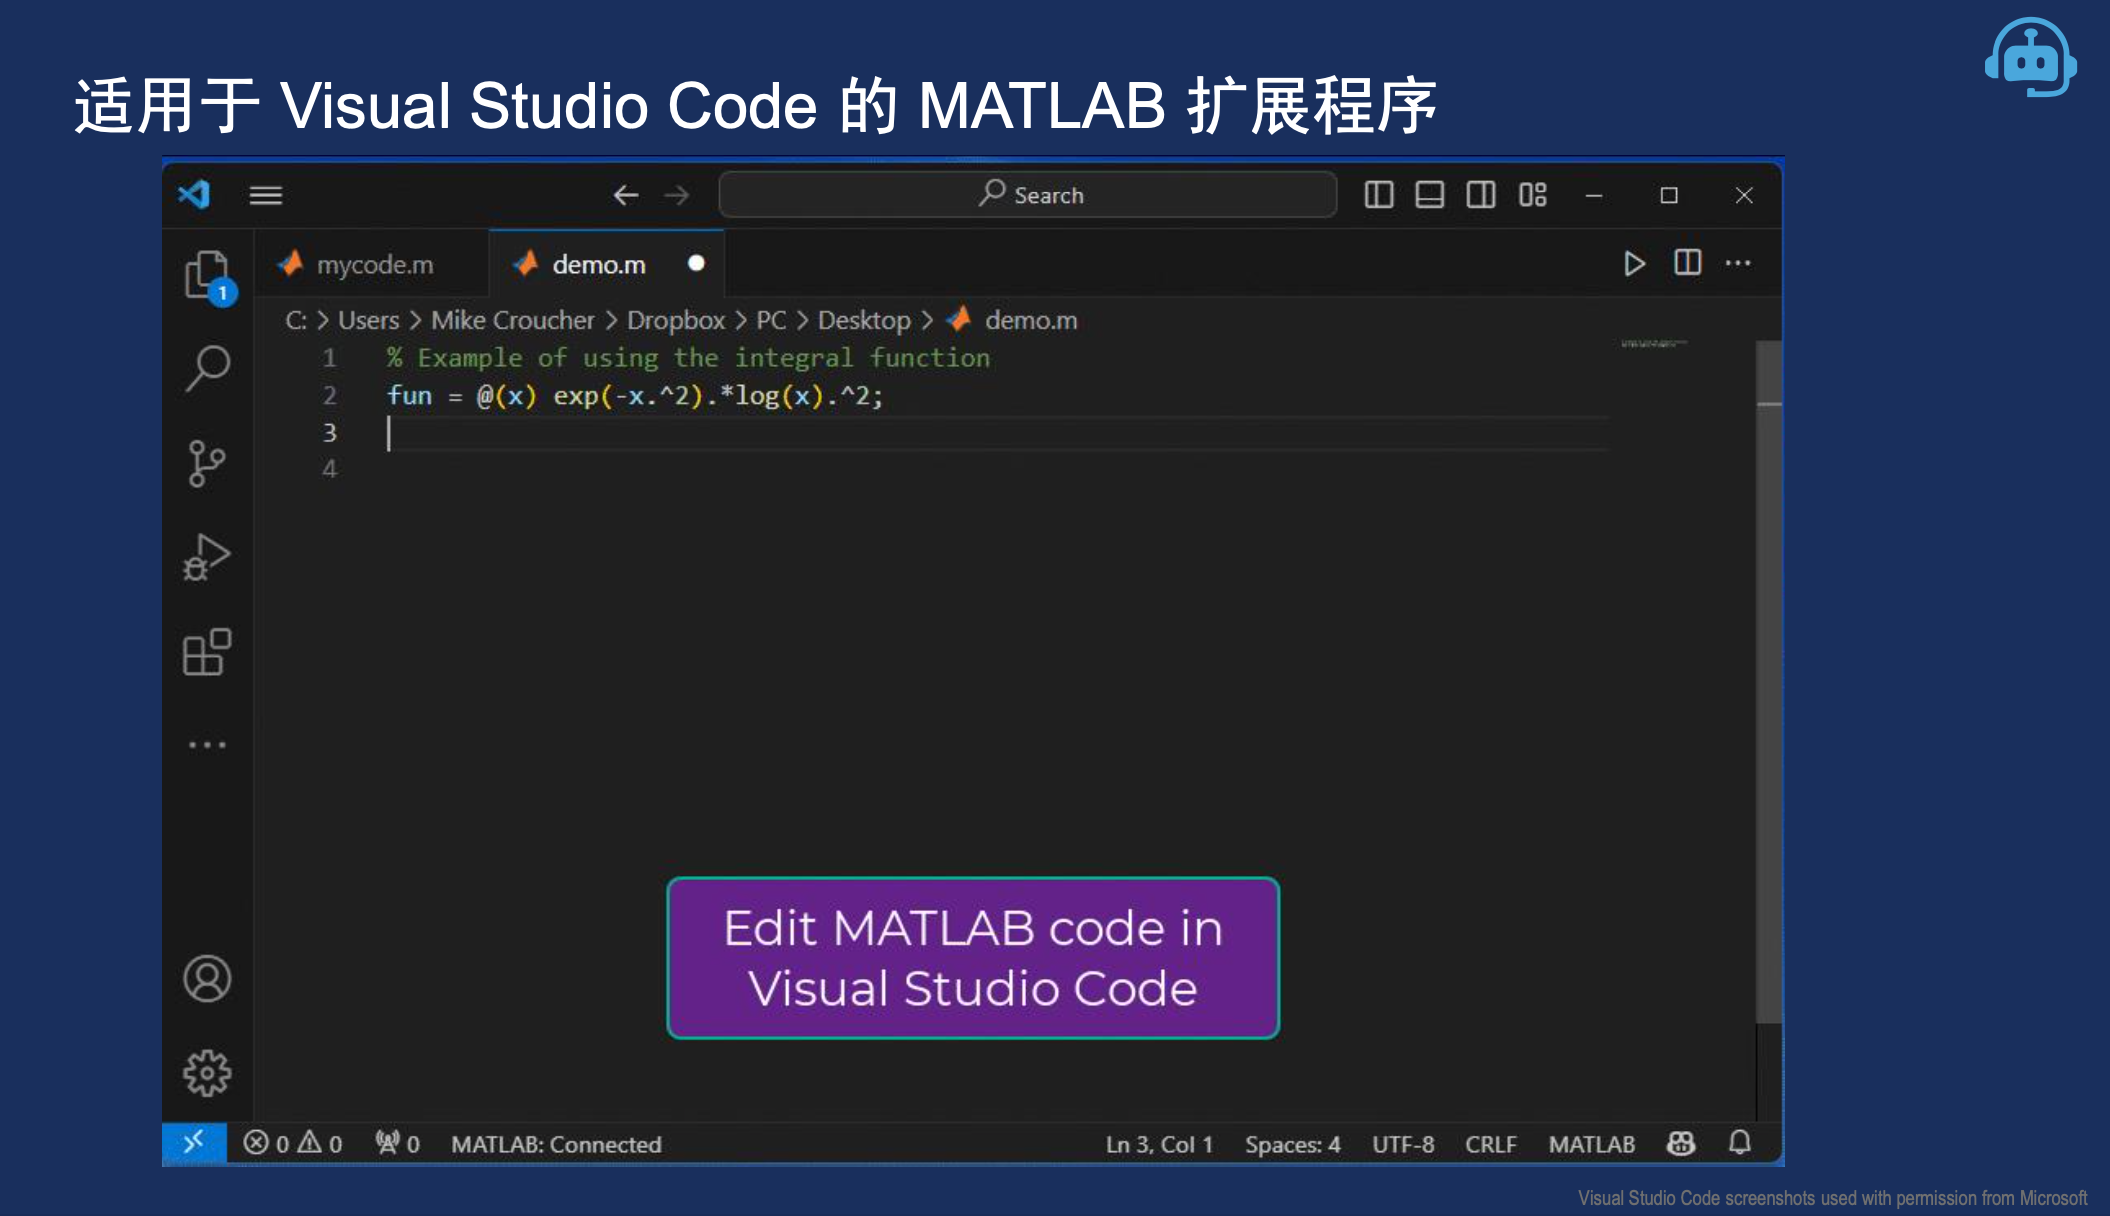Select MATLAB language mode in status bar
Image resolution: width=2110 pixels, height=1216 pixels.
[x=1592, y=1144]
